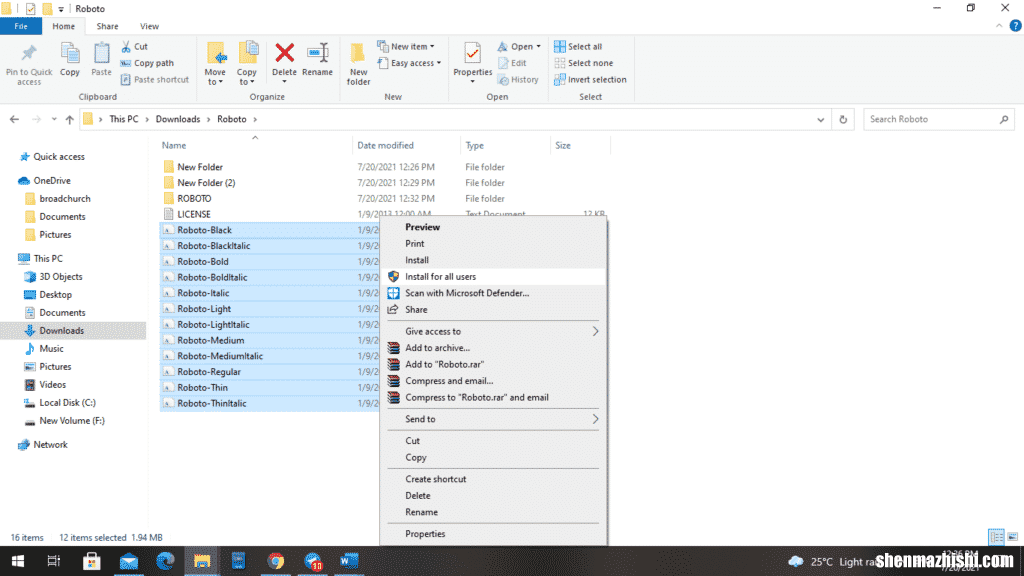This screenshot has width=1024, height=576.
Task: Open Word from the taskbar
Action: point(349,561)
